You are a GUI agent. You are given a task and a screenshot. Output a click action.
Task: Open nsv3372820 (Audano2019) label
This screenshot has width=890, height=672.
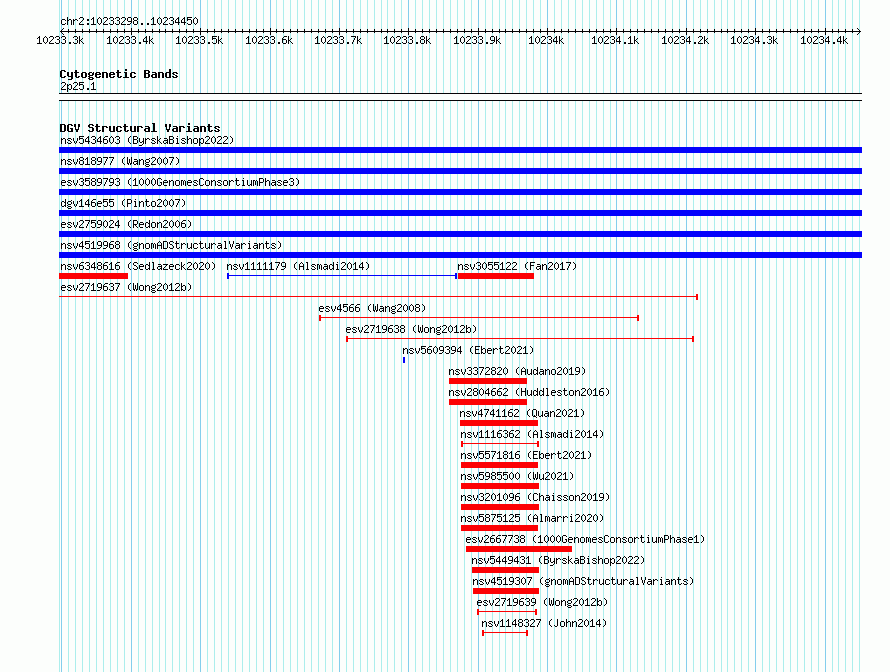point(517,371)
